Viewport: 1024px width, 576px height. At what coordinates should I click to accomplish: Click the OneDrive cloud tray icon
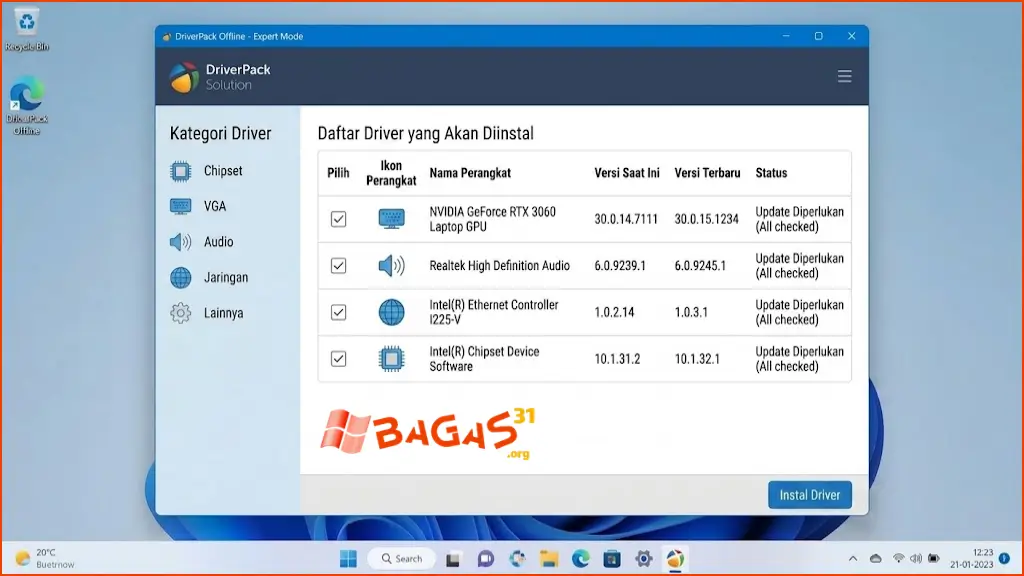[875, 558]
